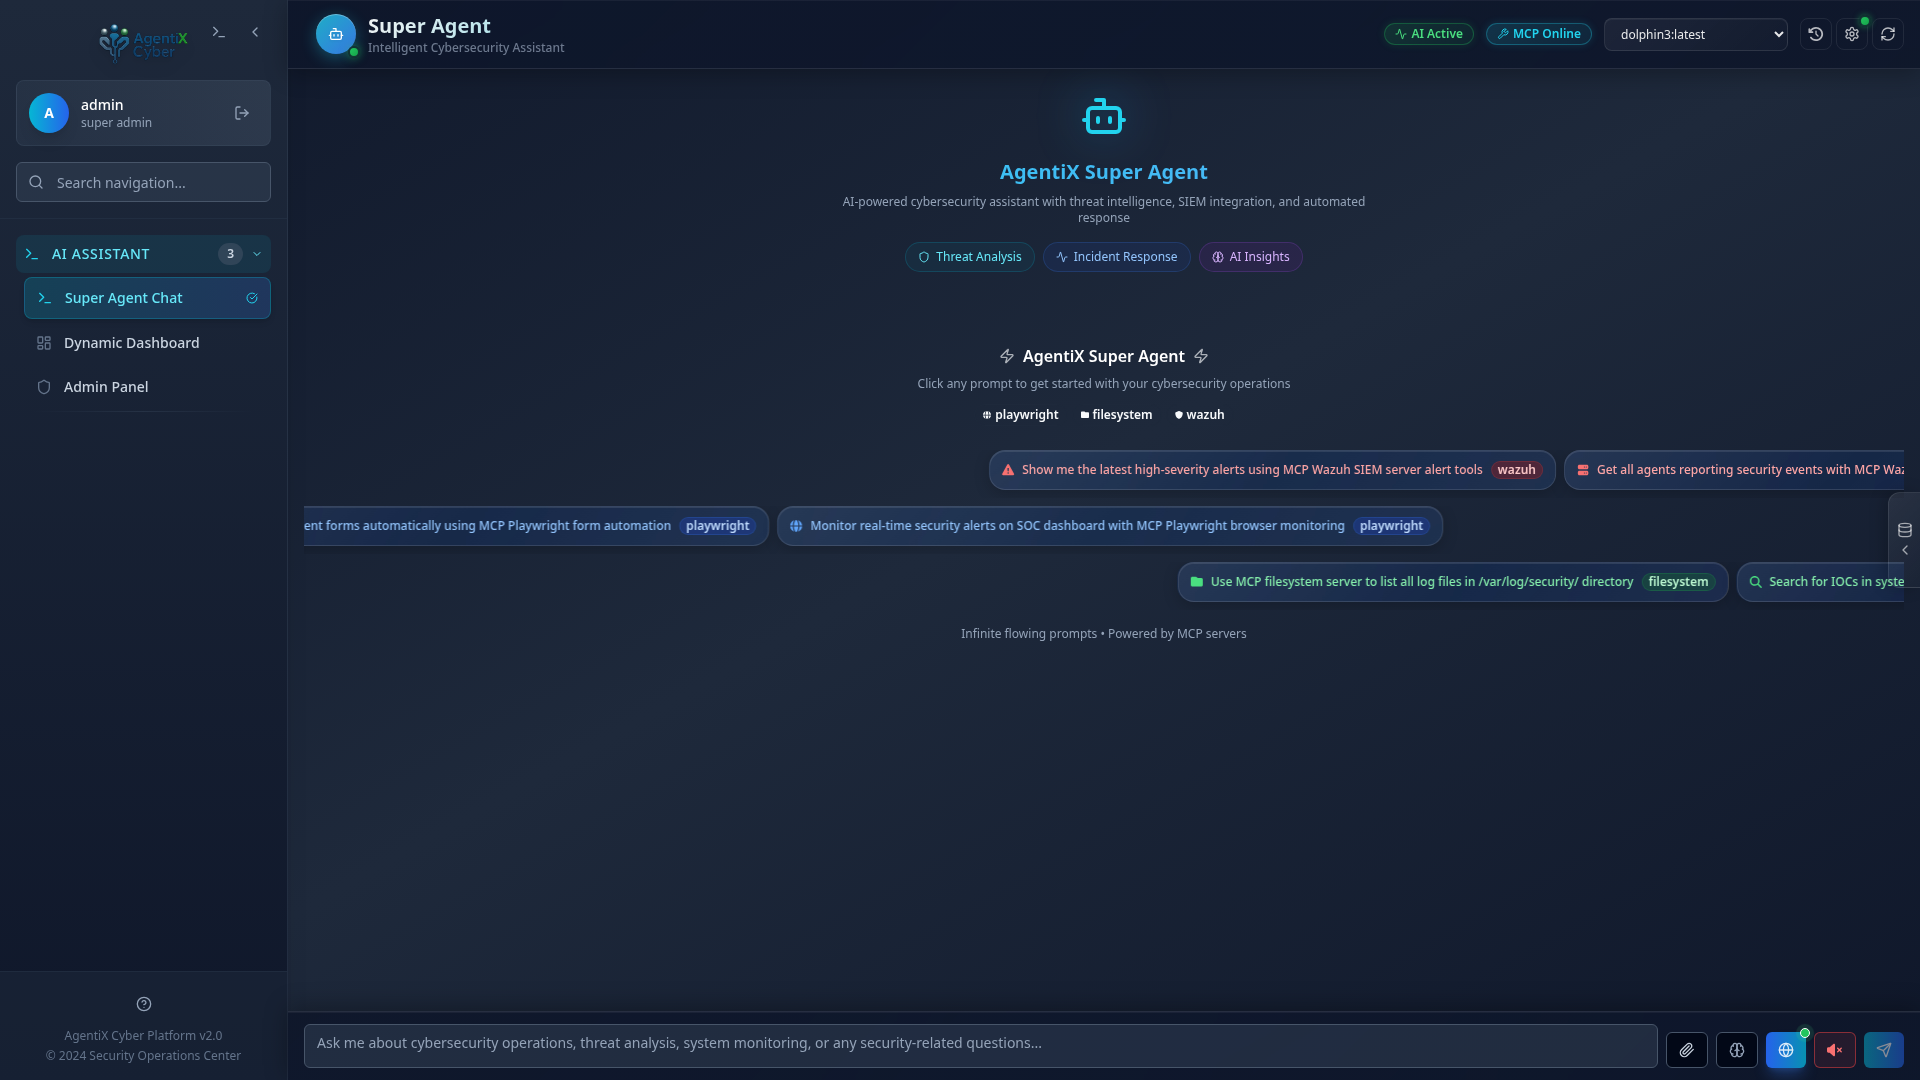Open the help circle icon at sidebar bottom
1920x1080 pixels.
pyautogui.click(x=143, y=1004)
